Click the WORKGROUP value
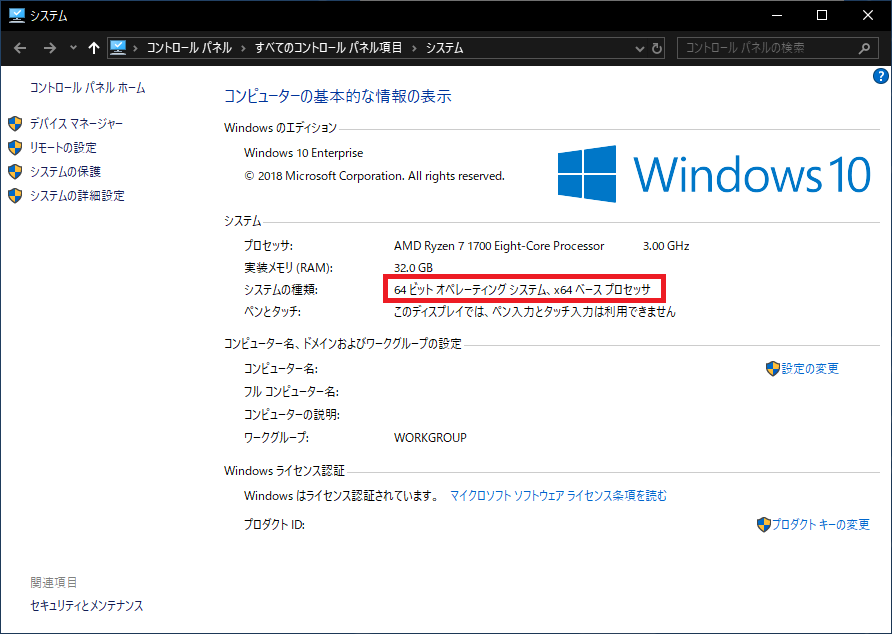 click(430, 438)
